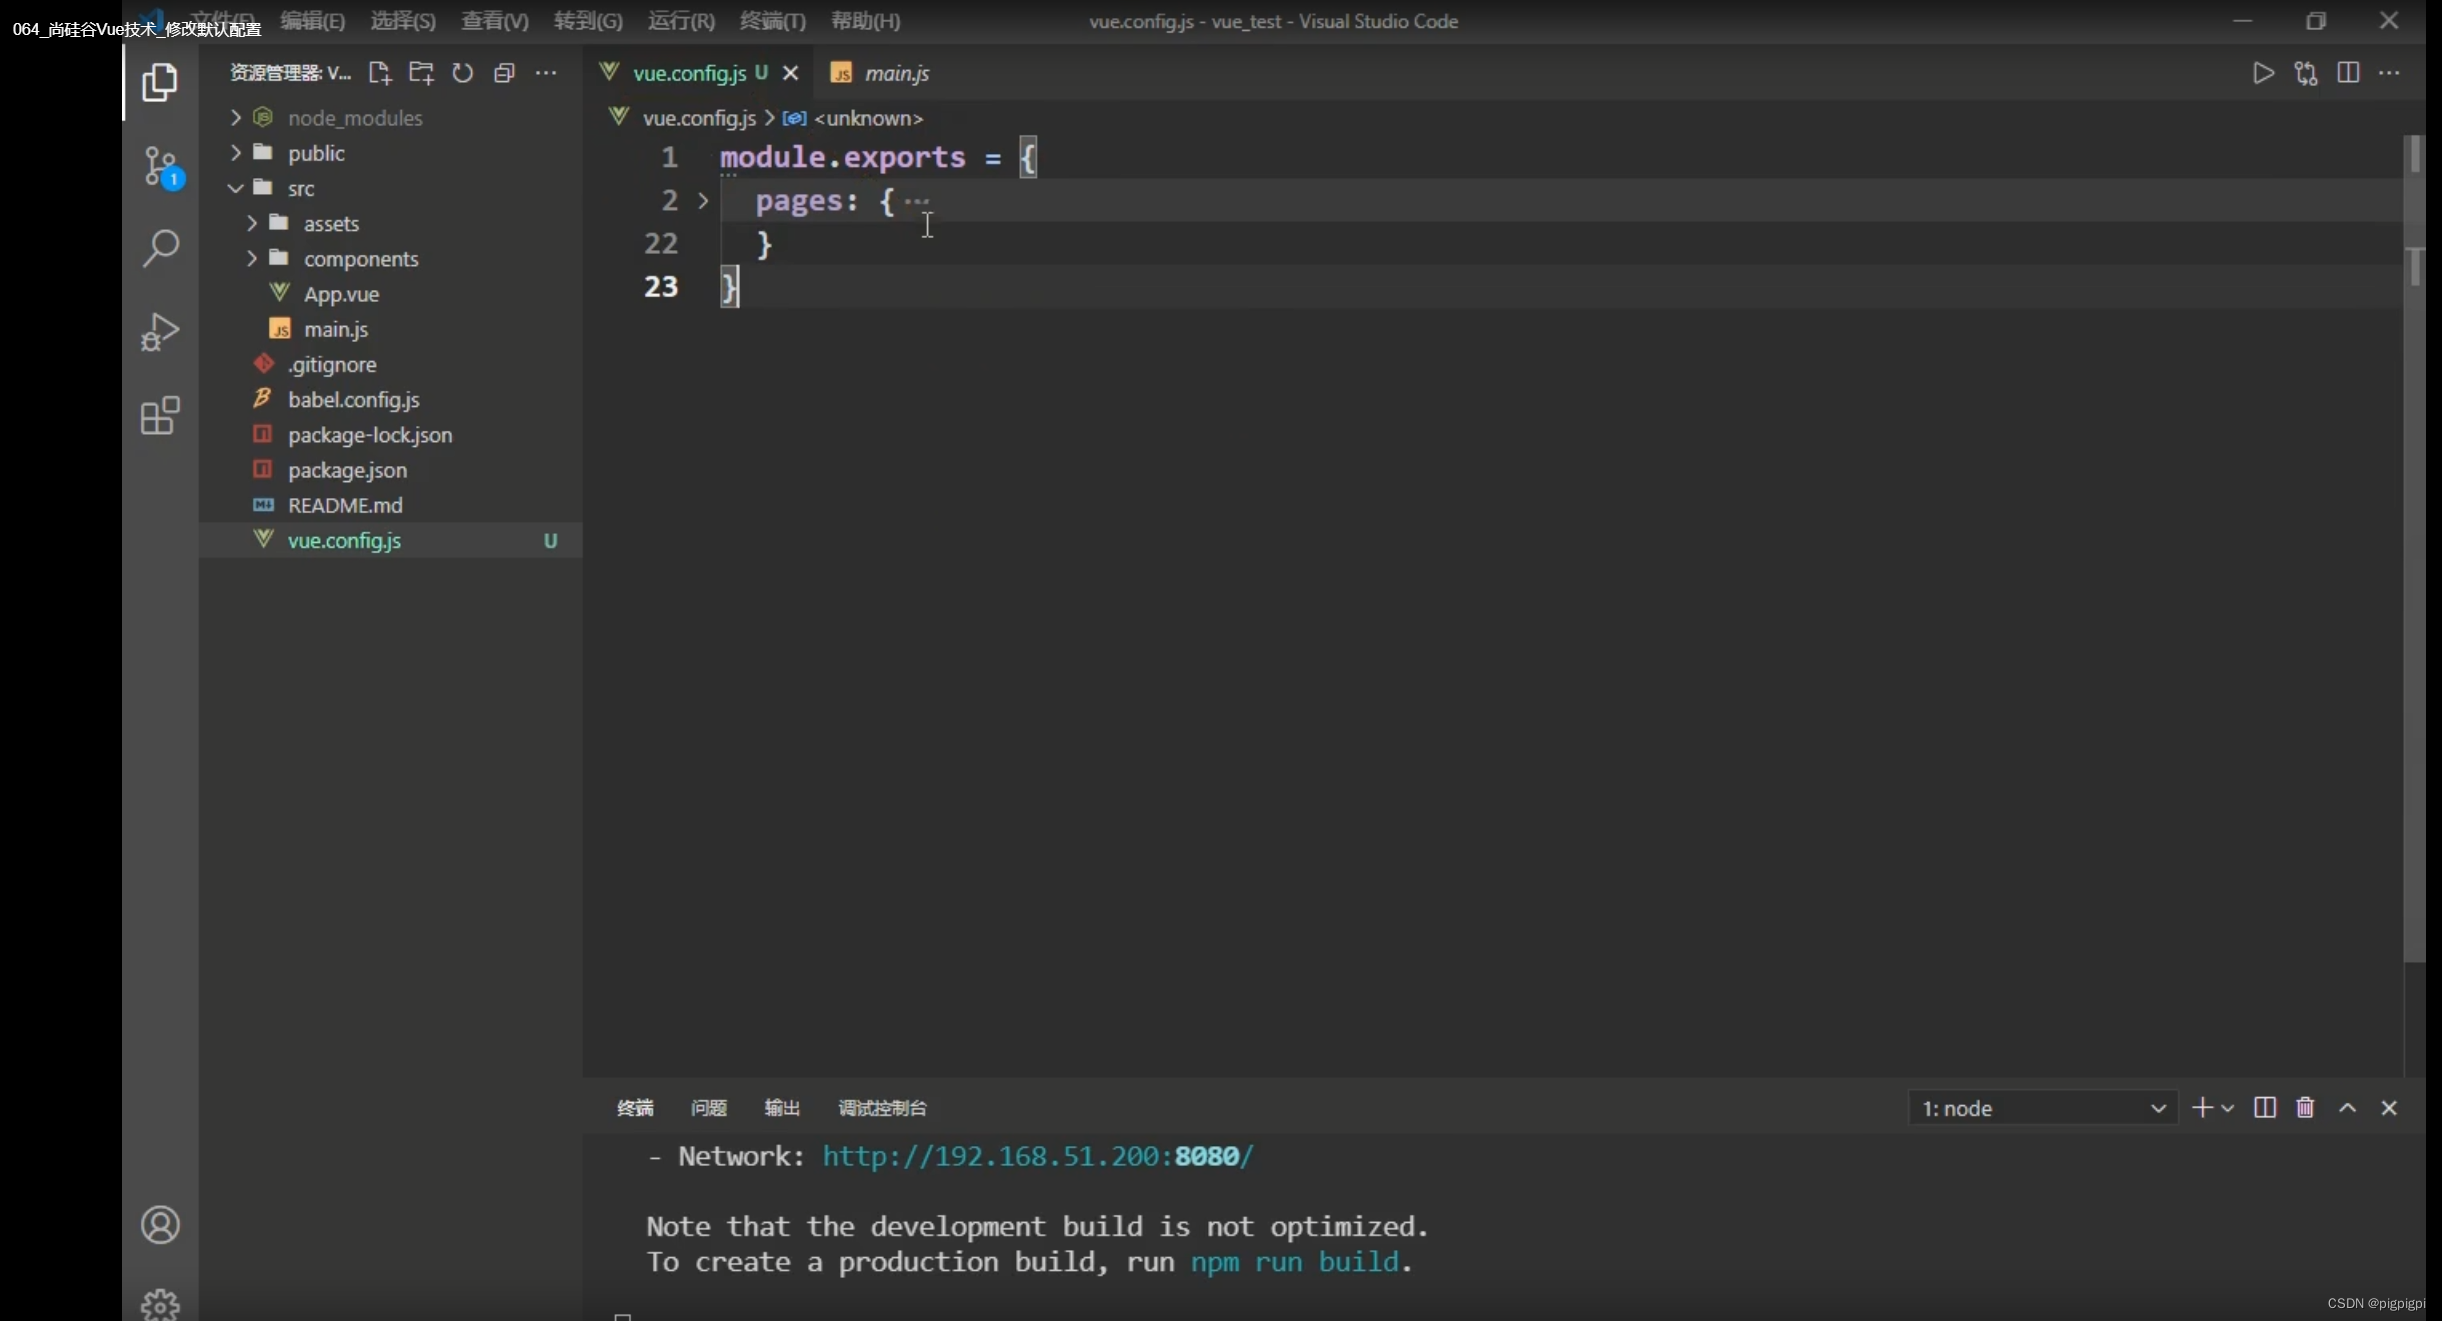Click line number 23 in gutter
This screenshot has height=1321, width=2442.
660,287
